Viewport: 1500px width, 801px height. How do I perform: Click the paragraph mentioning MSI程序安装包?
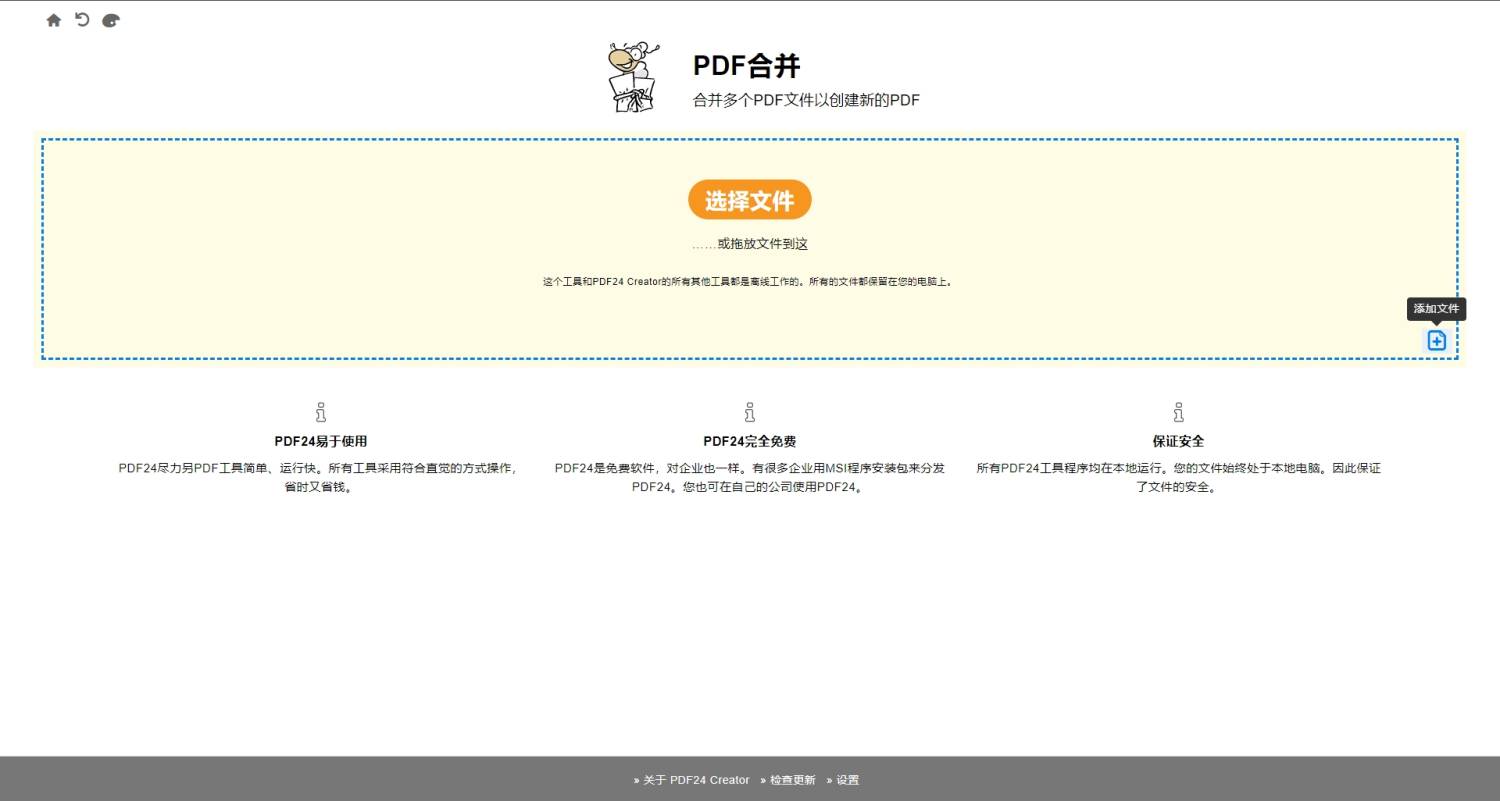click(x=750, y=478)
